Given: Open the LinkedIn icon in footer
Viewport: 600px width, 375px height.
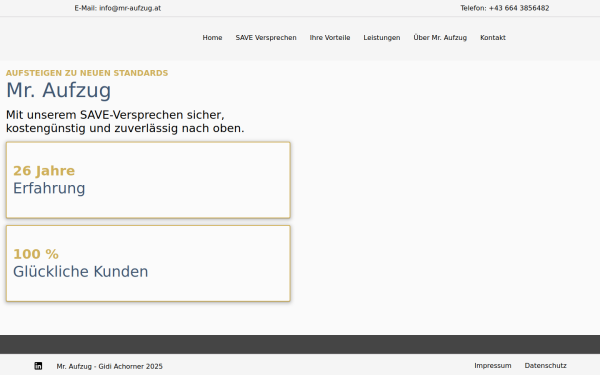Looking at the screenshot, I should coord(38,366).
